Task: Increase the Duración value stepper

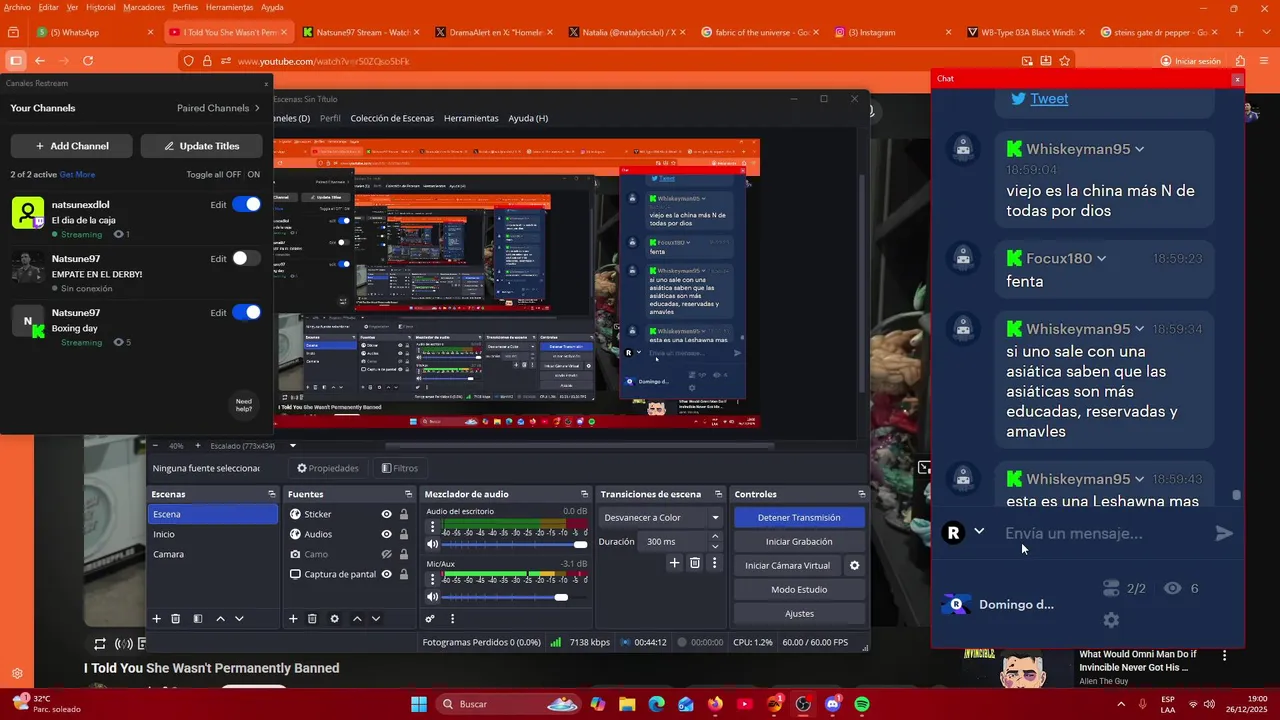Action: coord(714,536)
